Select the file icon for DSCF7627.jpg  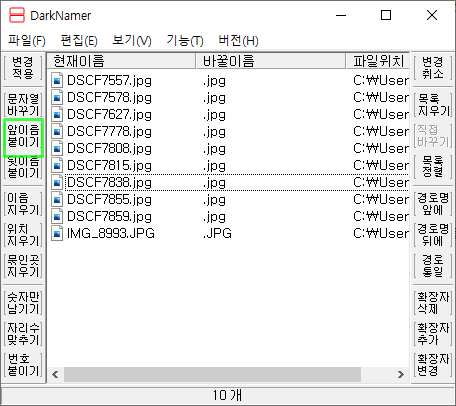click(x=57, y=115)
